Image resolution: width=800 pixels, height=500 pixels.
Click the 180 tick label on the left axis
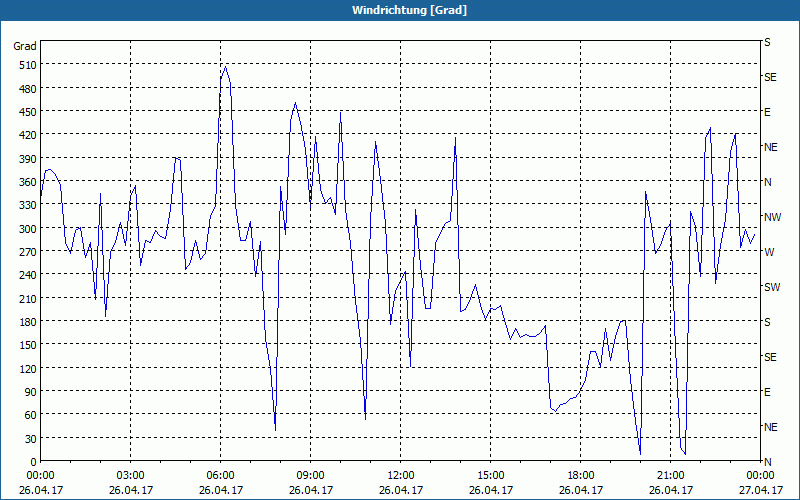coord(28,322)
